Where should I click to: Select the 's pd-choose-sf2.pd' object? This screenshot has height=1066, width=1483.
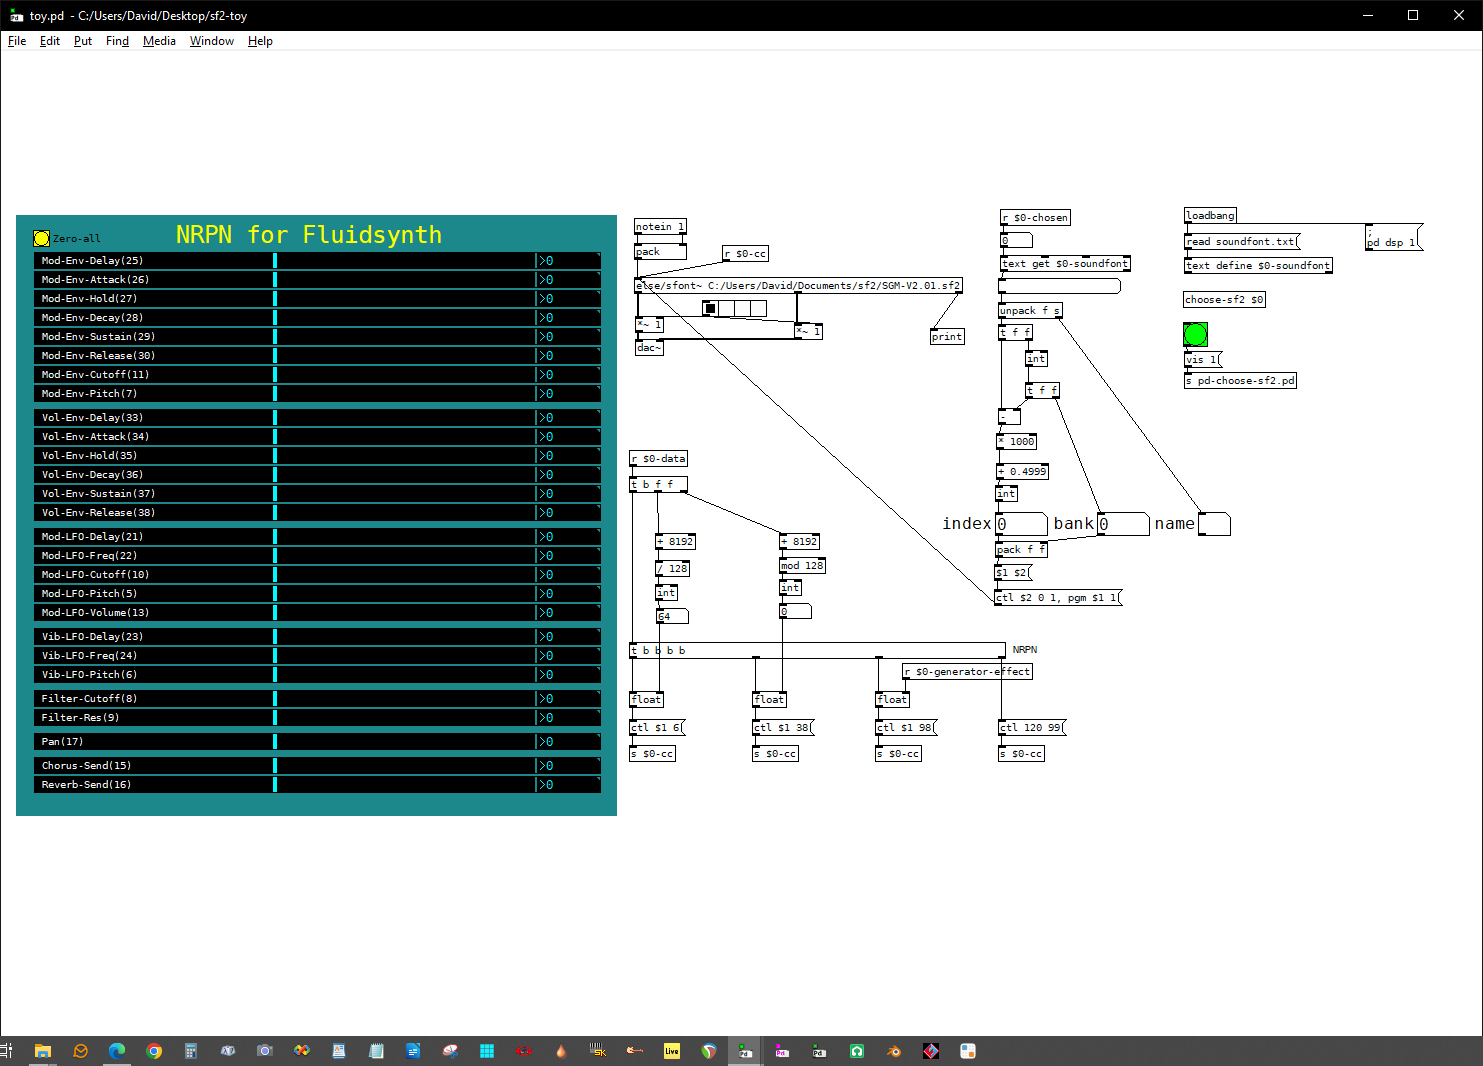tap(1240, 381)
